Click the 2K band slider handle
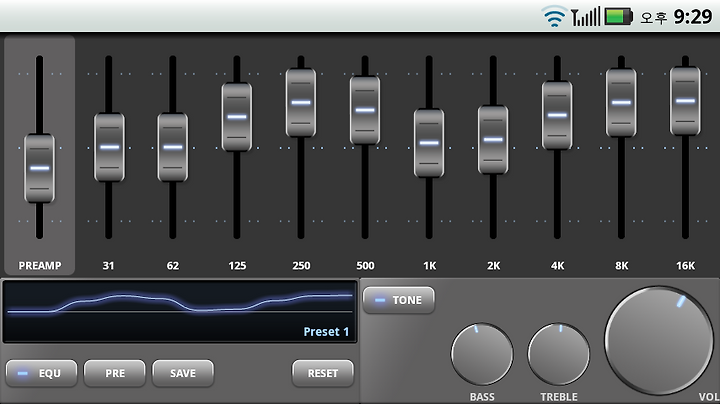 coord(493,140)
